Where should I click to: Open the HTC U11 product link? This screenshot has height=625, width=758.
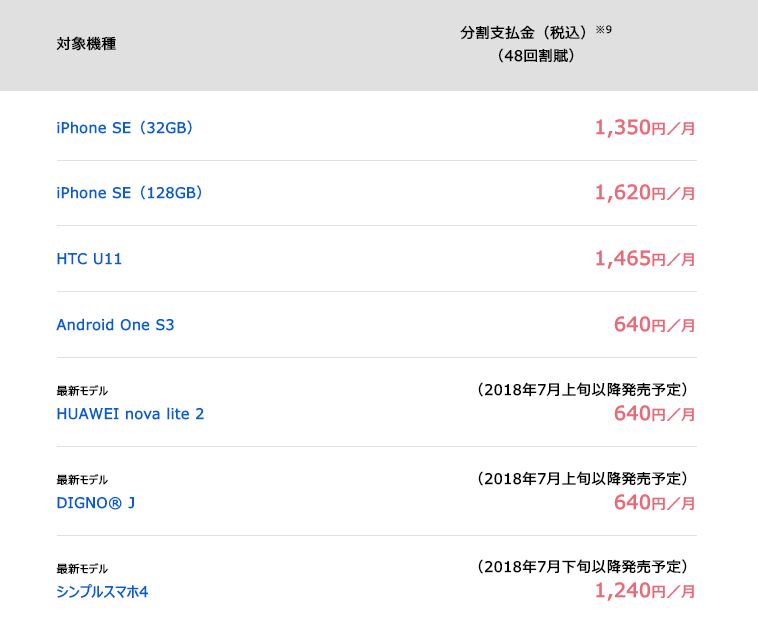(x=89, y=259)
